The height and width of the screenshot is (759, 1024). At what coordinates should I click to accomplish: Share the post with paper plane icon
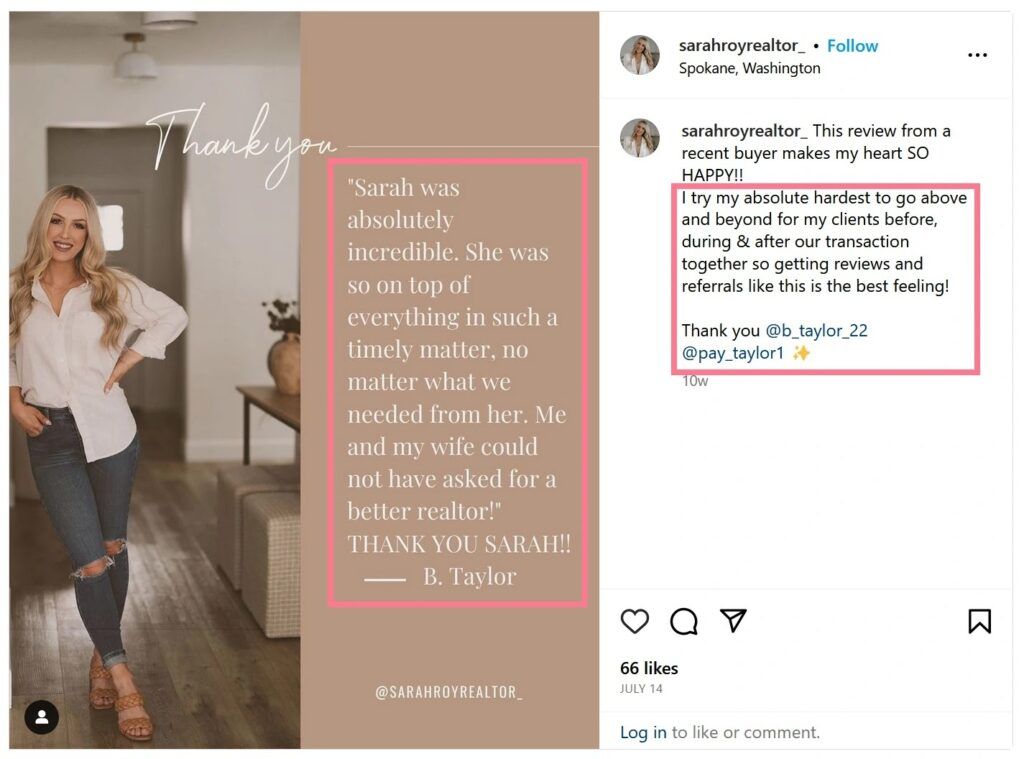click(x=734, y=621)
